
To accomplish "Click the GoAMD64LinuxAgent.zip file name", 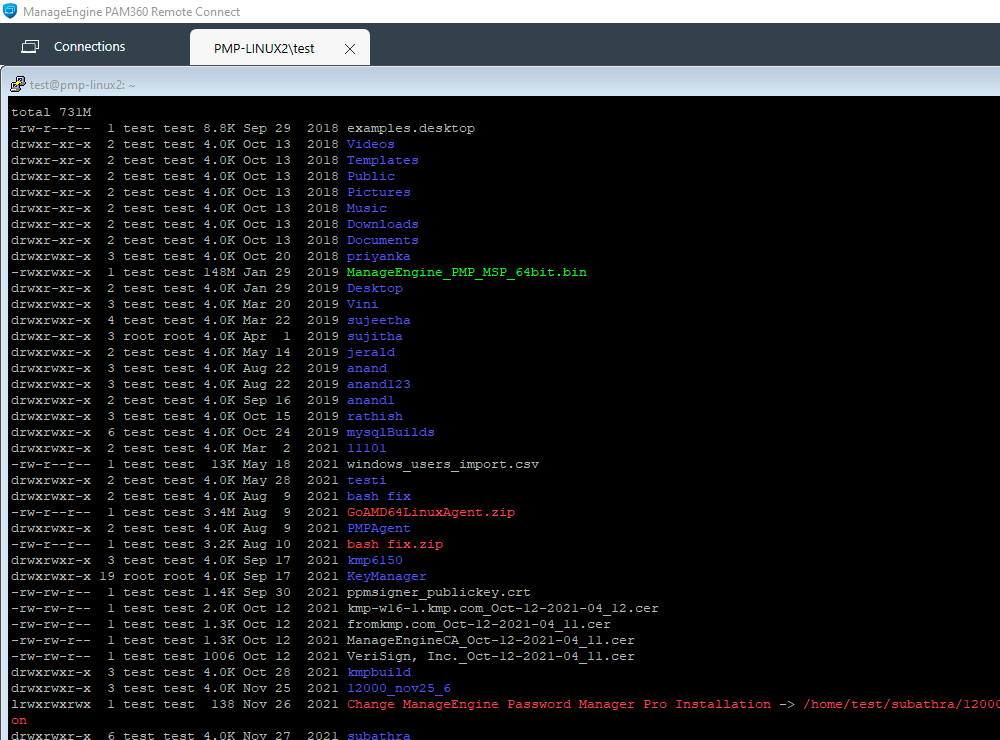I will click(x=431, y=512).
